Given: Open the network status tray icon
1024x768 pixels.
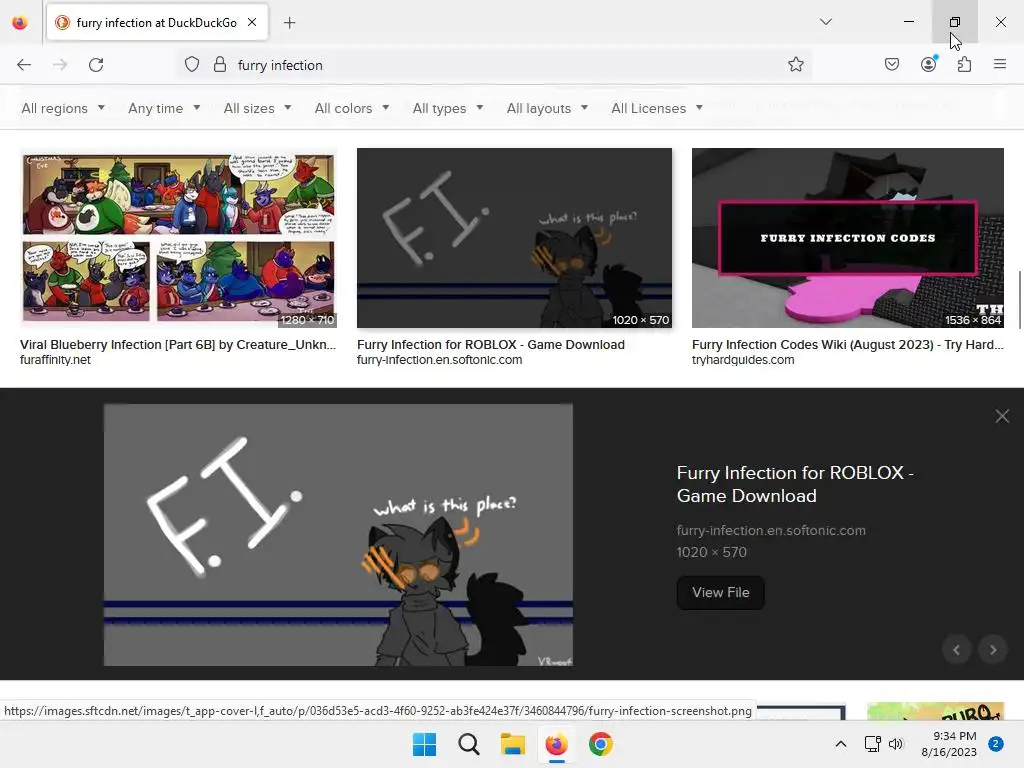Looking at the screenshot, I should [x=872, y=744].
